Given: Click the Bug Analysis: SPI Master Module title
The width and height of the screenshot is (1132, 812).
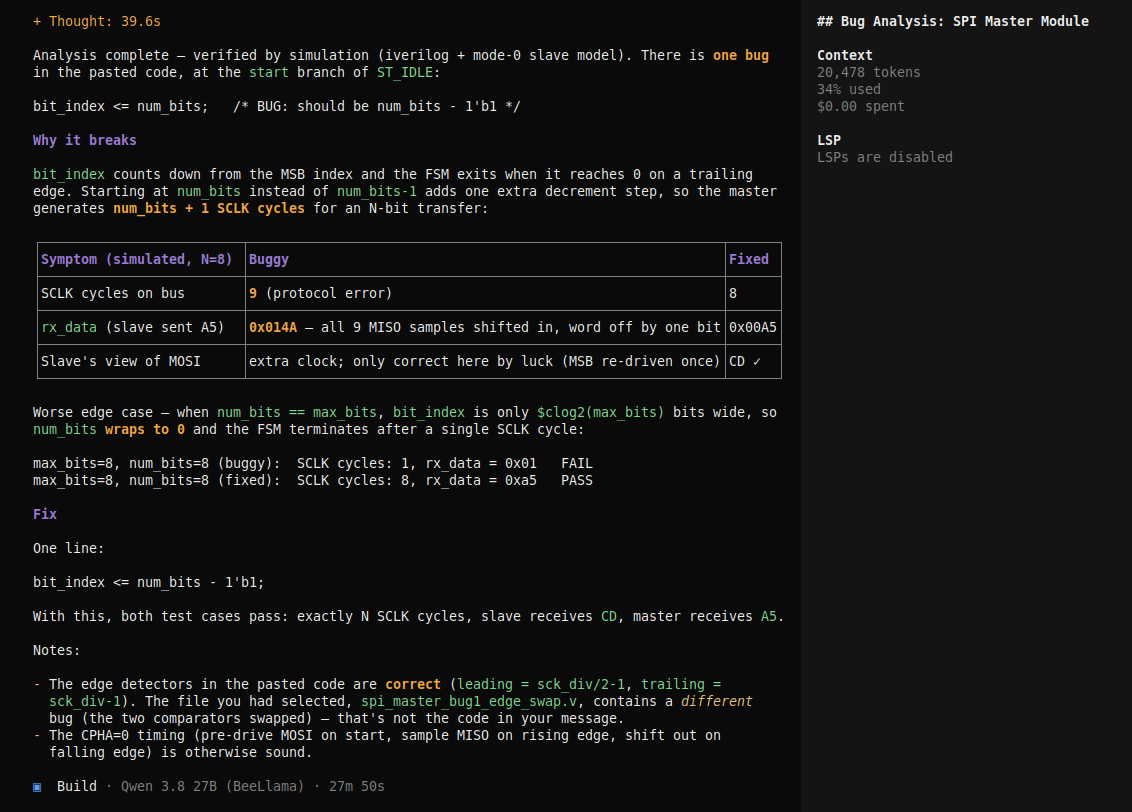Looking at the screenshot, I should tap(953, 22).
